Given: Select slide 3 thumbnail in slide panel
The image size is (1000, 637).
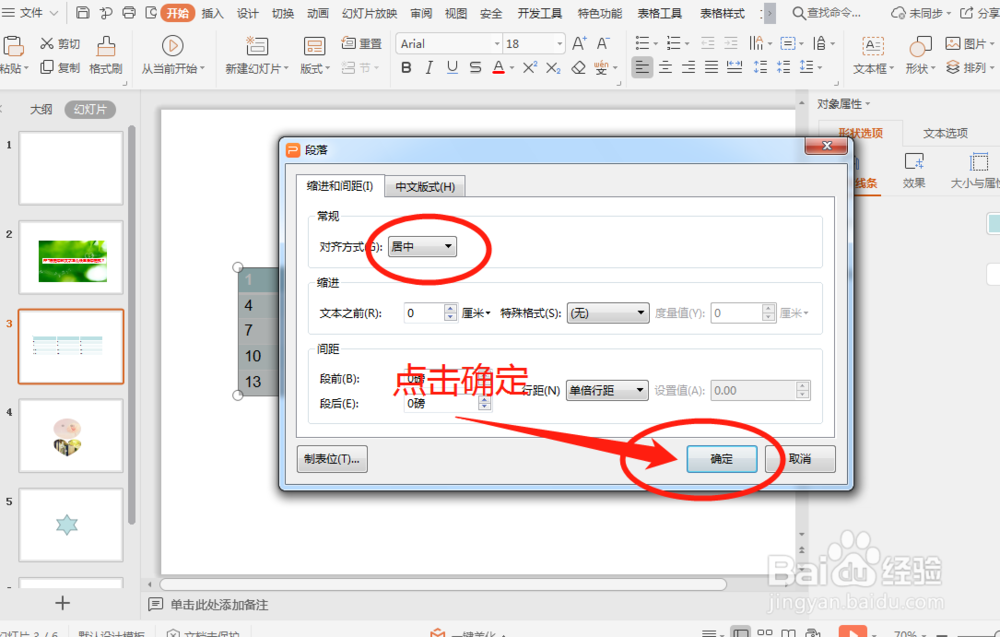Looking at the screenshot, I should [x=70, y=346].
